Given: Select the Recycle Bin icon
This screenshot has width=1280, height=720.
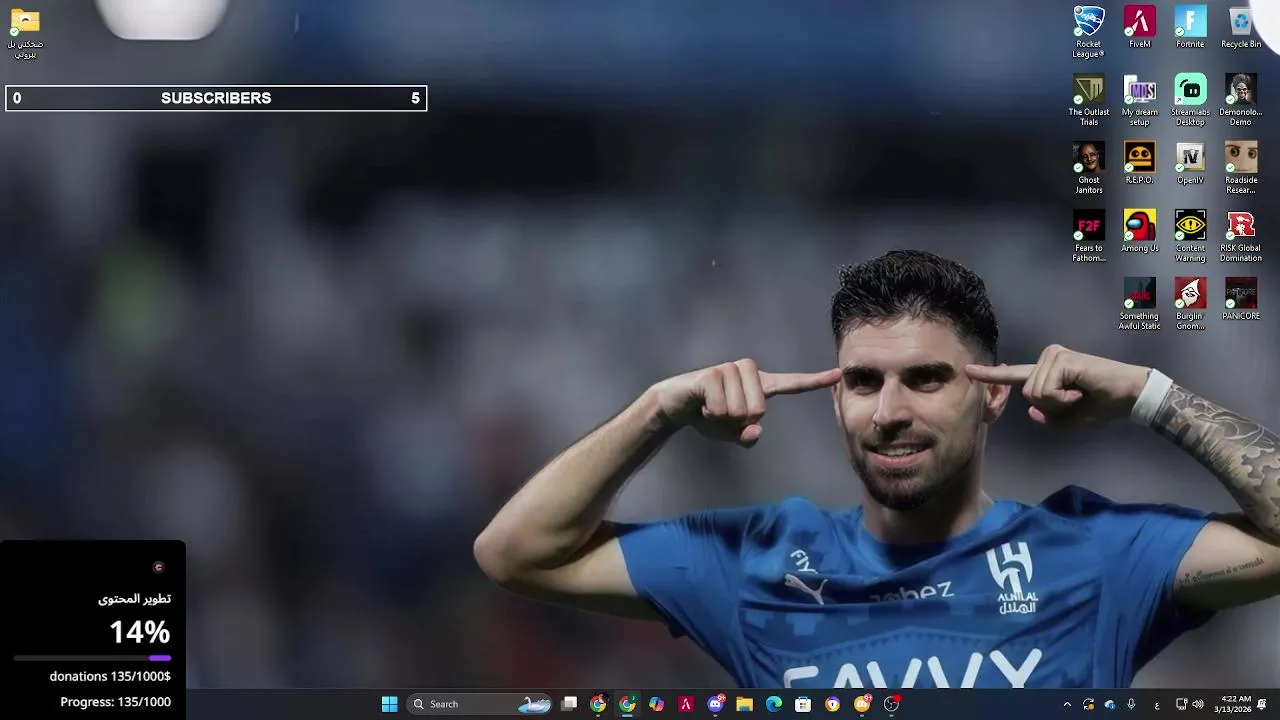Looking at the screenshot, I should (x=1241, y=27).
